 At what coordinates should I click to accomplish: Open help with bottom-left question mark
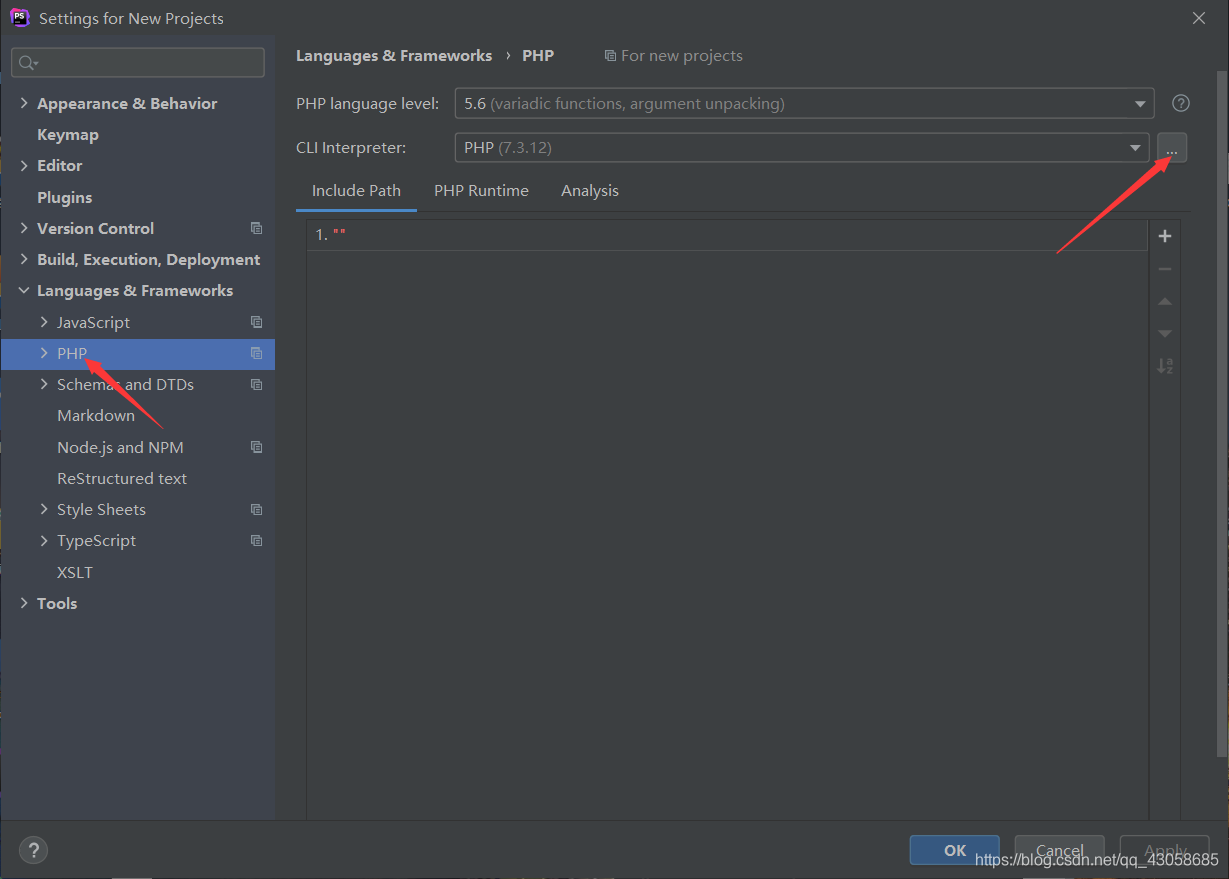point(33,850)
